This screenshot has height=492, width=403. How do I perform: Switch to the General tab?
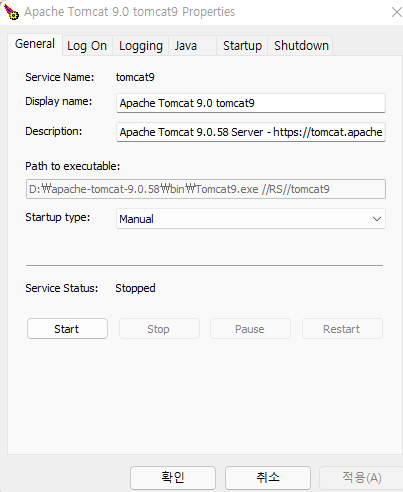pos(35,44)
